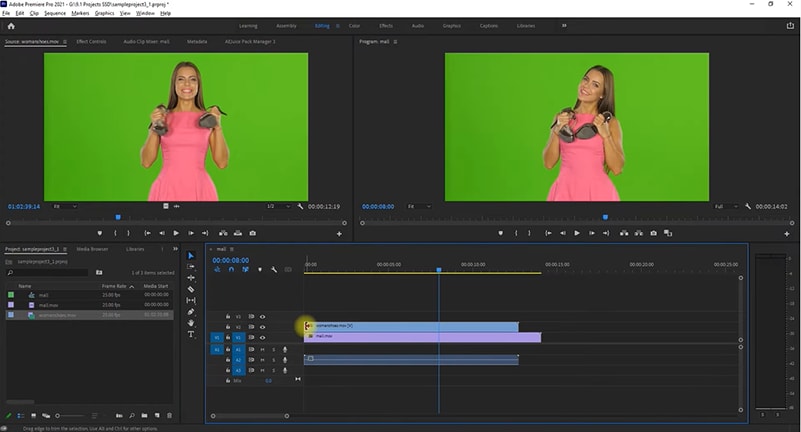
Task: Click the New Bin folder icon in Project panel
Action: [145, 415]
